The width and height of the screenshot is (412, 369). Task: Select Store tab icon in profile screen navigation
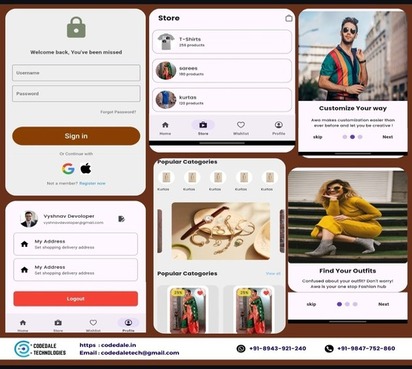coord(58,322)
